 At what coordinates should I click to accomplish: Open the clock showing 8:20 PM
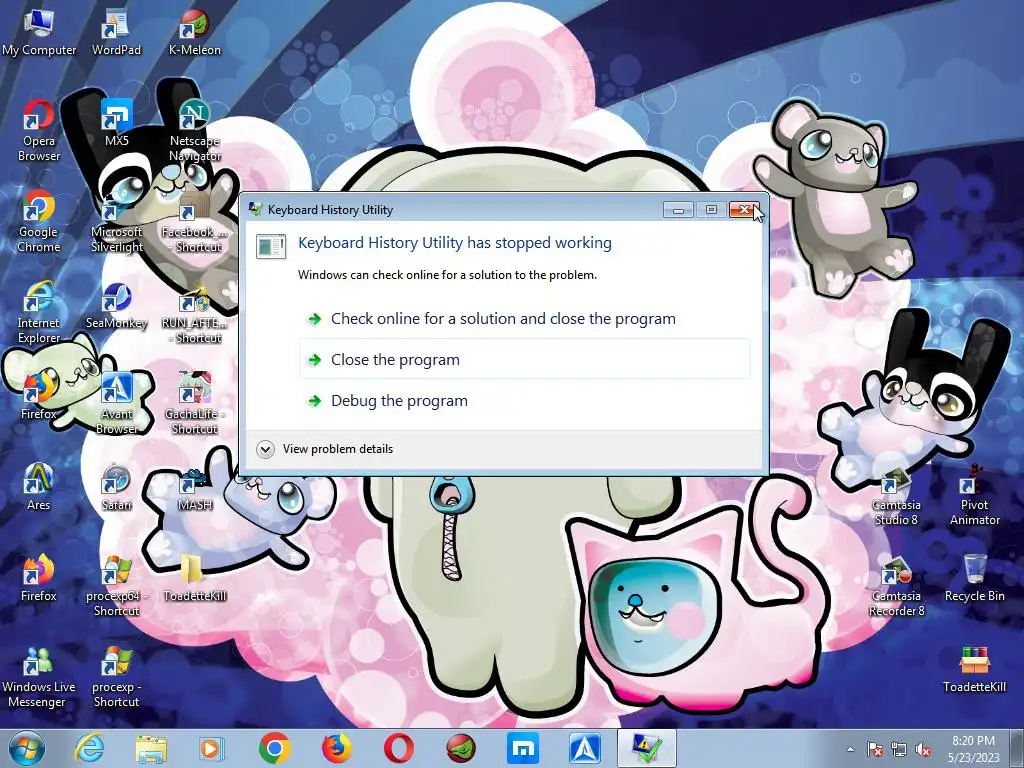coord(974,749)
